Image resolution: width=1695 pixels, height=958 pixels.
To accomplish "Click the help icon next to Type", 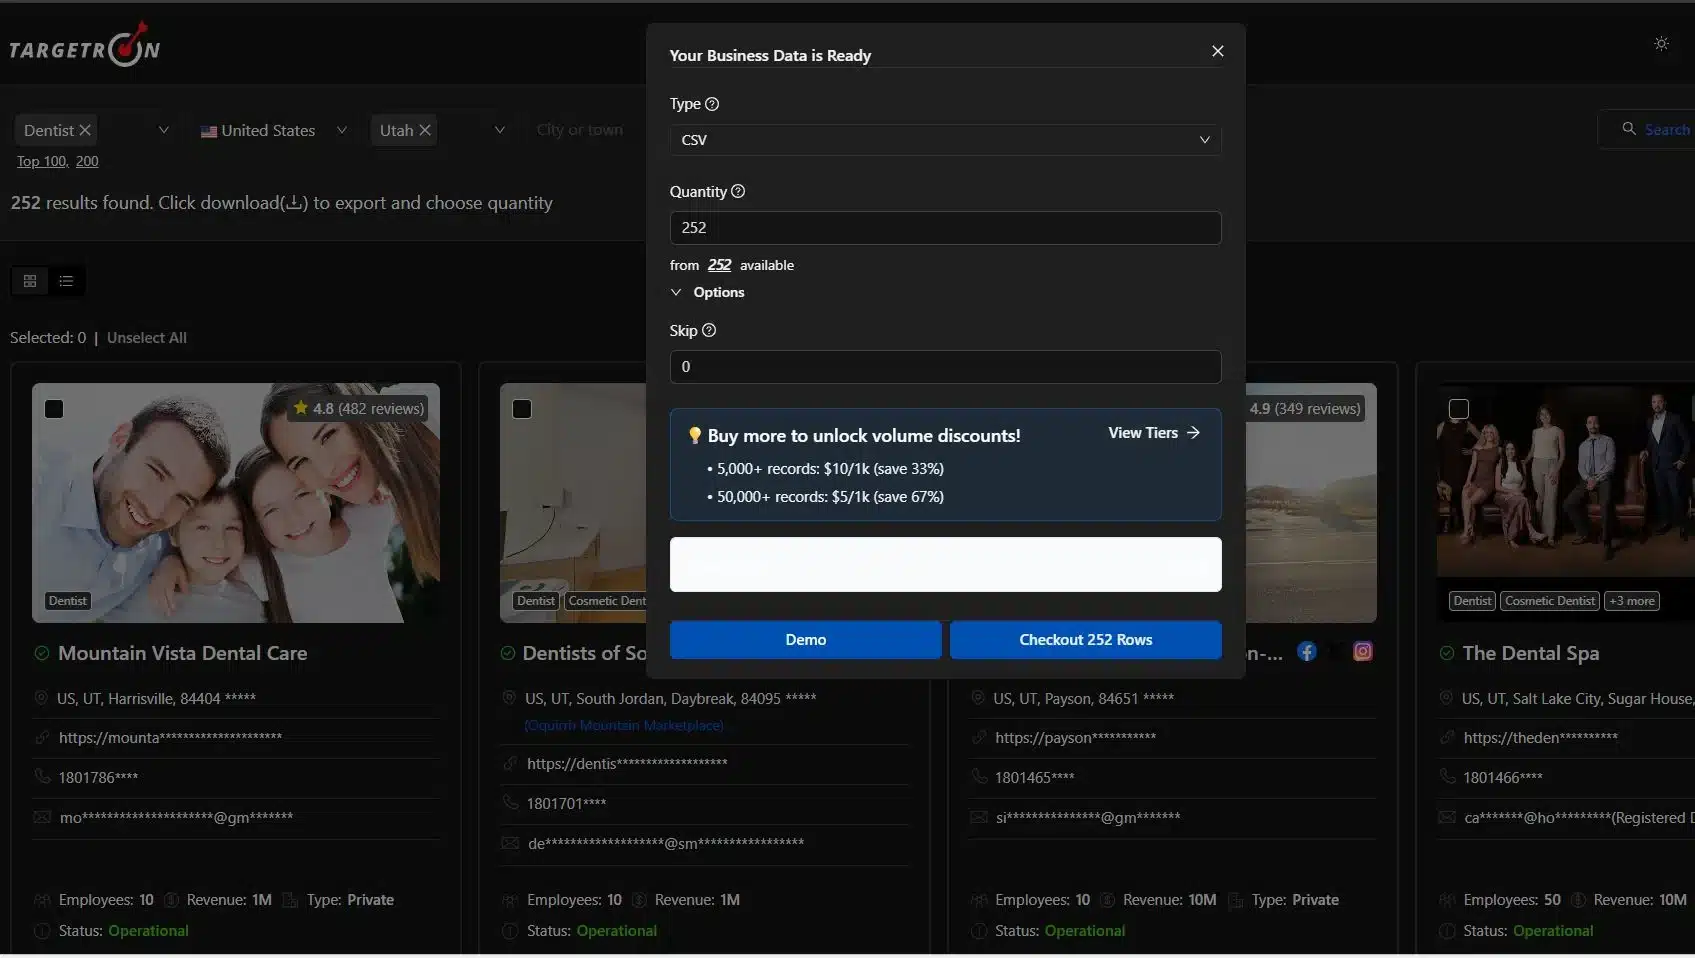I will pyautogui.click(x=712, y=104).
